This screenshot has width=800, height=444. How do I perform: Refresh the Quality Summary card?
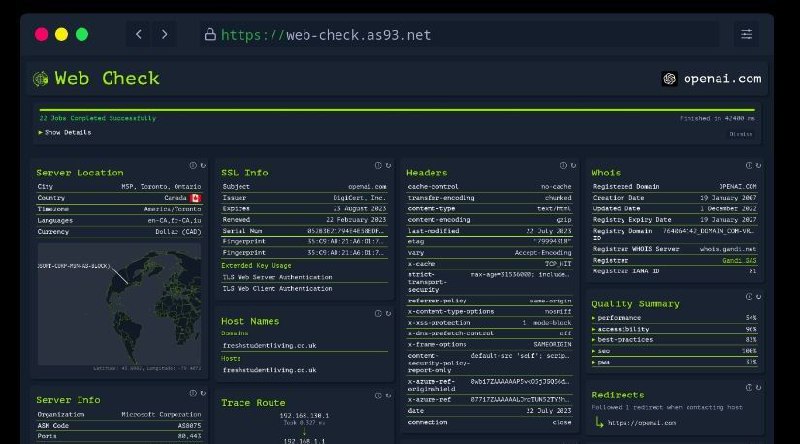click(x=757, y=297)
